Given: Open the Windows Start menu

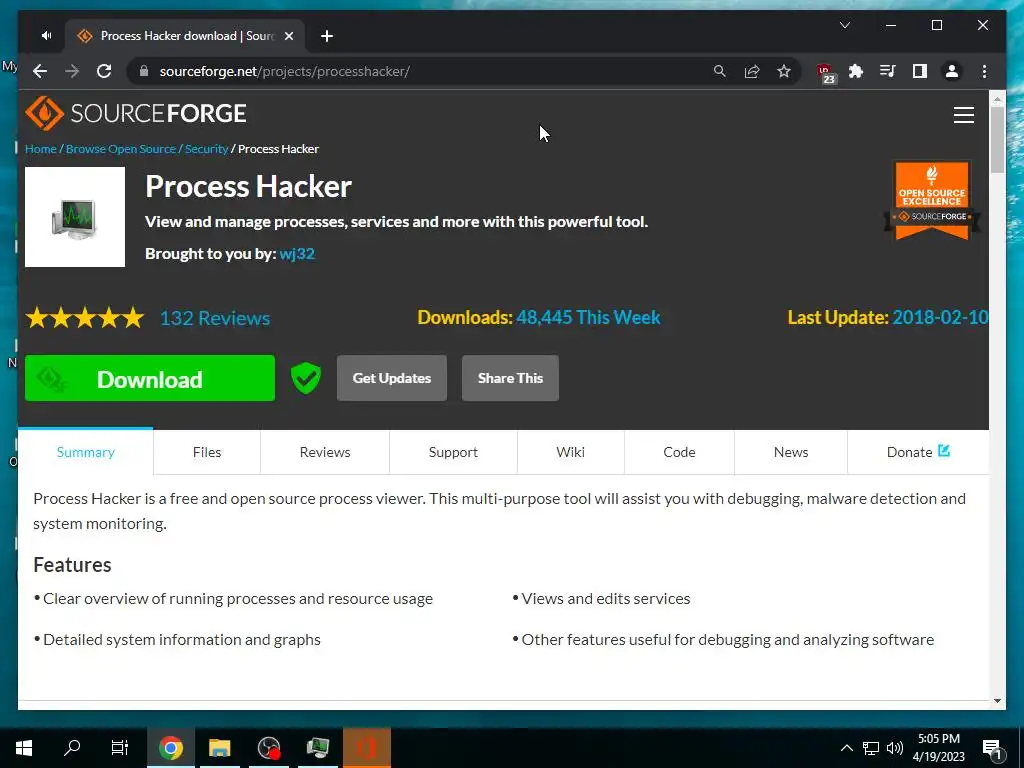Looking at the screenshot, I should click(24, 747).
